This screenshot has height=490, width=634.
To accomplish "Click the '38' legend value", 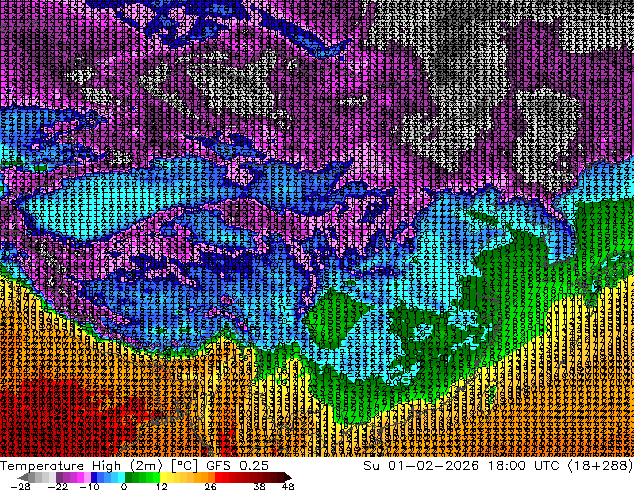I will click(x=260, y=486).
